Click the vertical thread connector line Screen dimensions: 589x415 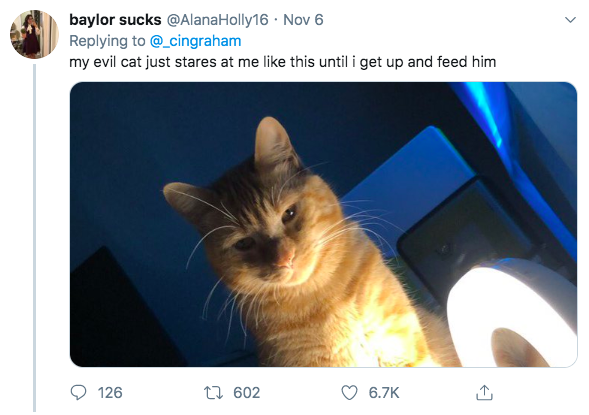(x=35, y=238)
